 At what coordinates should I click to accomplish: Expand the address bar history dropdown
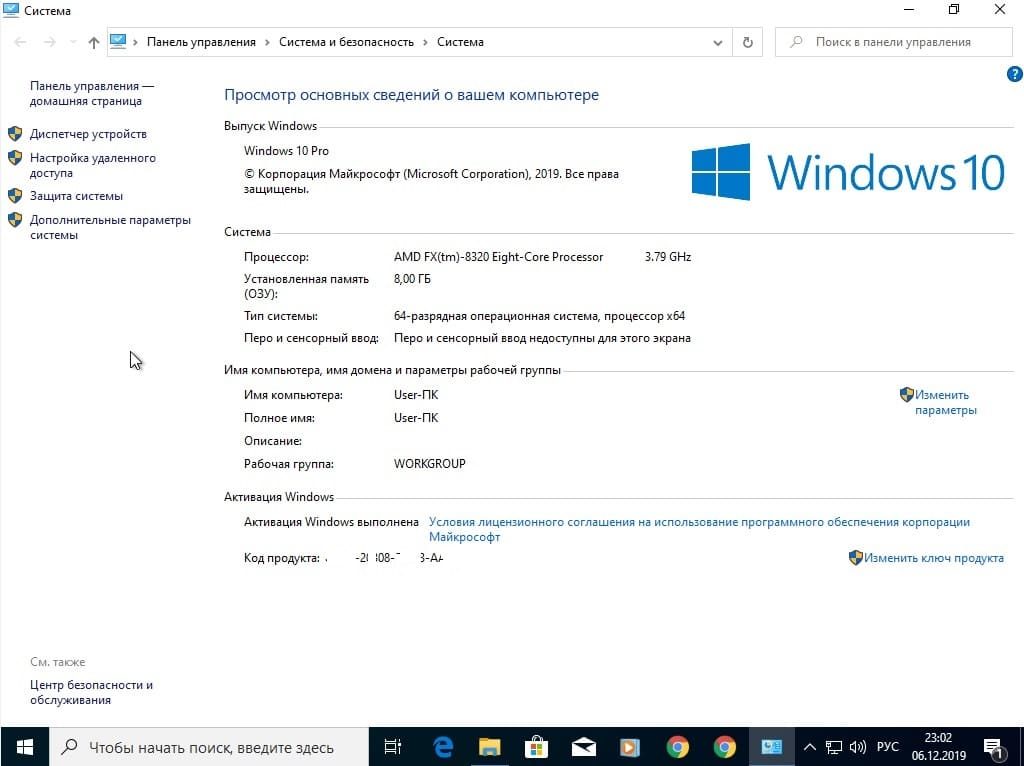coord(718,42)
